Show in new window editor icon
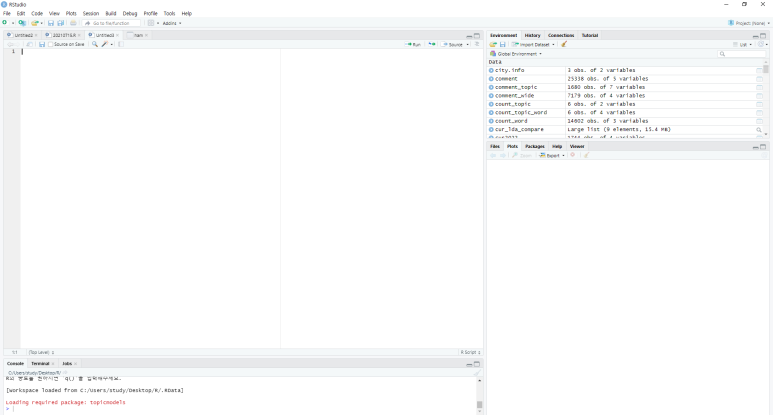Viewport: 773px width, 415px height. click(30, 44)
